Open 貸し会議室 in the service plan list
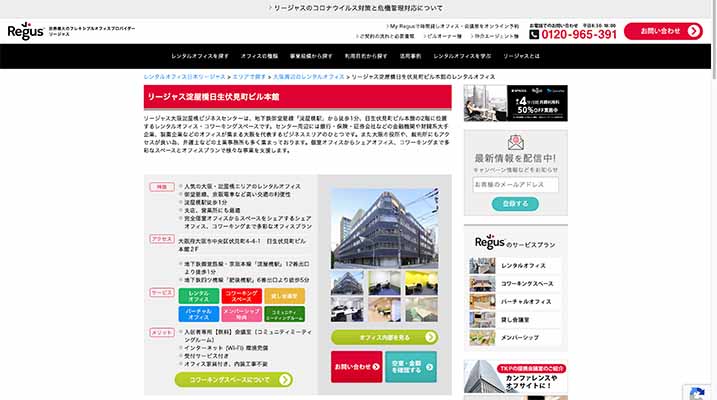This screenshot has width=717, height=400. (x=515, y=320)
